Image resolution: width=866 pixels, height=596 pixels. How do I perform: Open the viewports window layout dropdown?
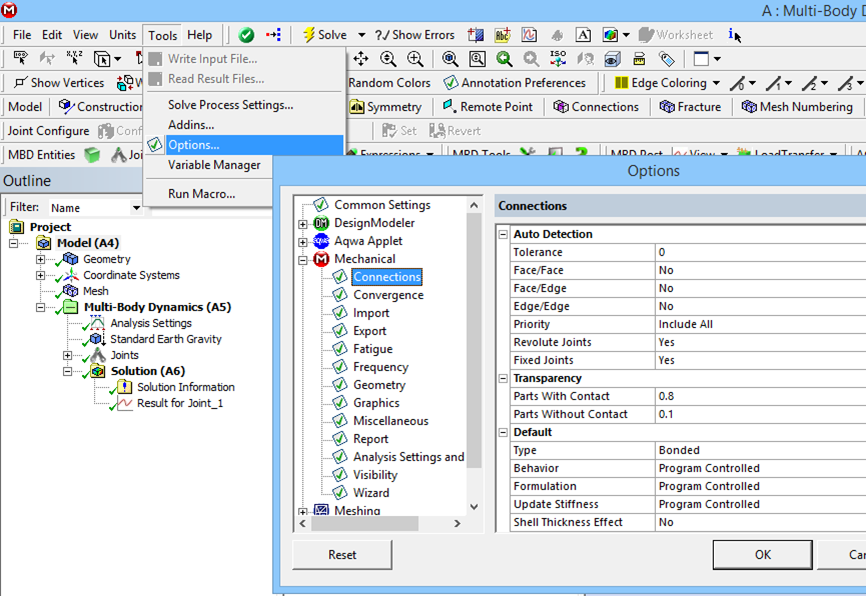click(x=717, y=59)
